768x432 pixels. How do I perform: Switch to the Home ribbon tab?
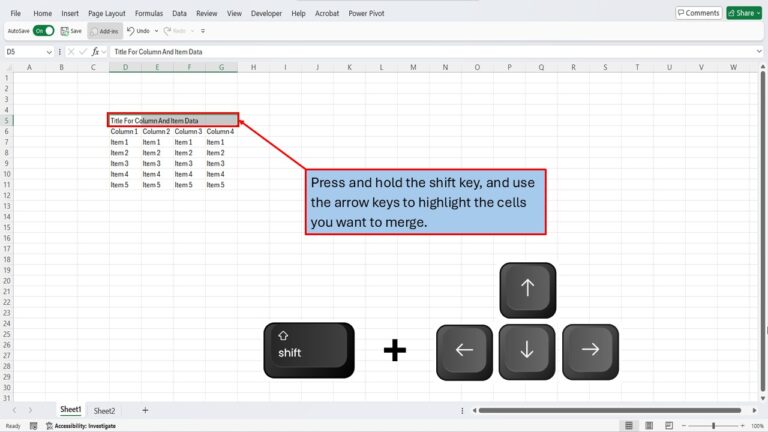(43, 13)
